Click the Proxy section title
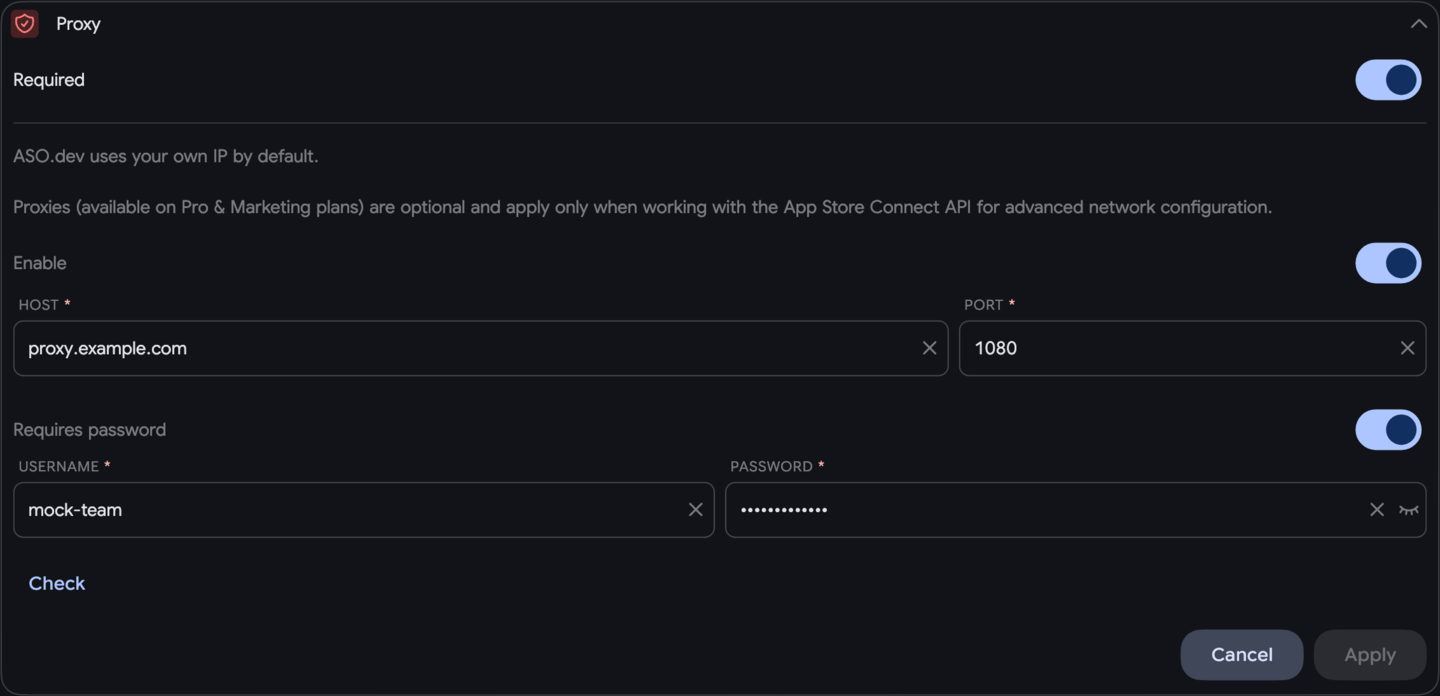The width and height of the screenshot is (1440, 696). [78, 24]
